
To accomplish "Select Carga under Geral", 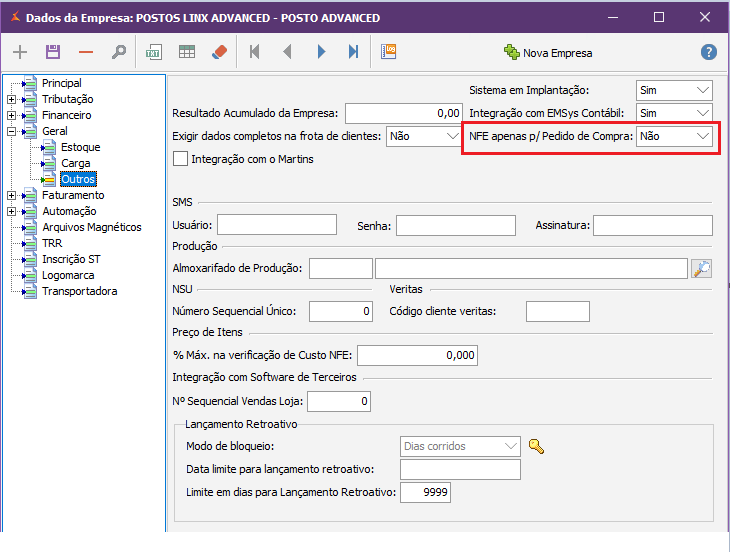I will [75, 163].
